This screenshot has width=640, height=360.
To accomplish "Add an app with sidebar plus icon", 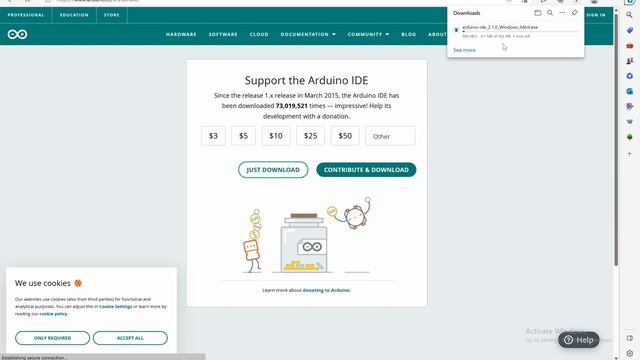I will 629,153.
